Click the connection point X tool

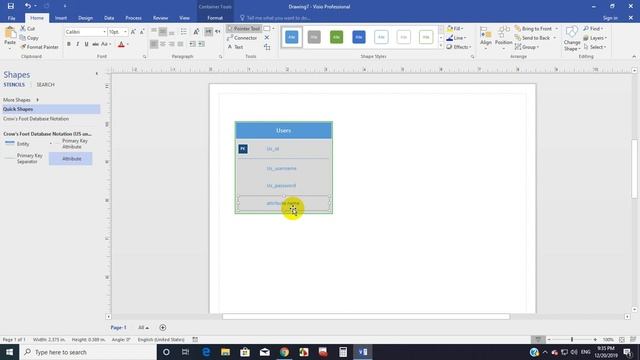pos(267,38)
